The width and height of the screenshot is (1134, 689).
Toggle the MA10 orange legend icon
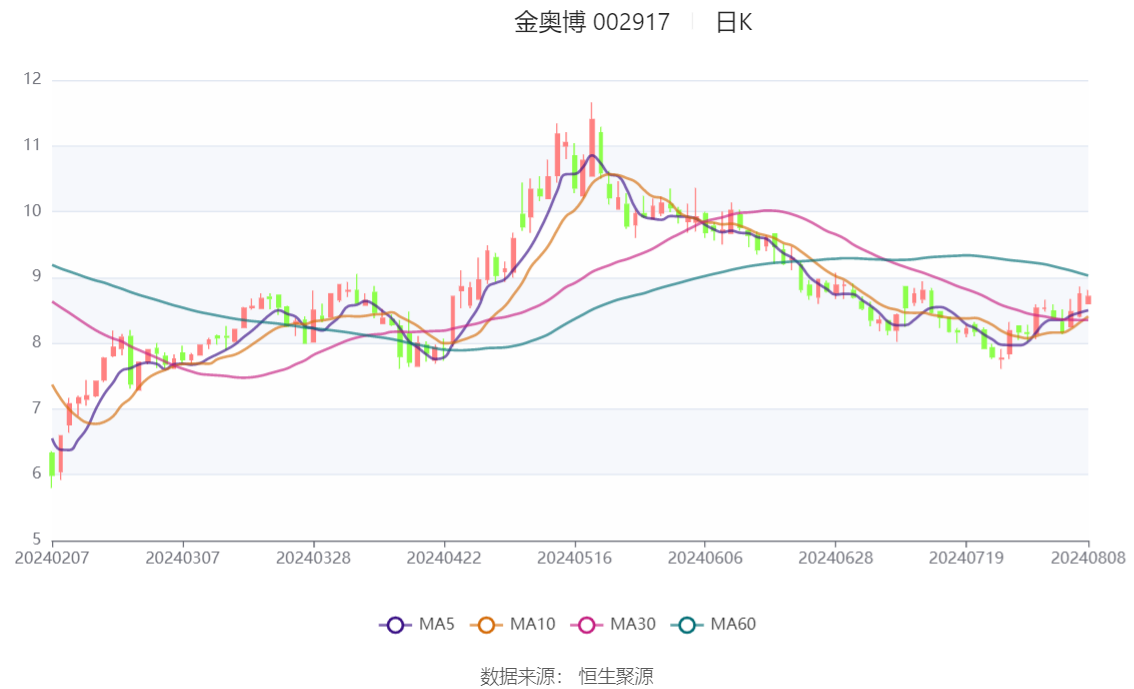pyautogui.click(x=486, y=625)
